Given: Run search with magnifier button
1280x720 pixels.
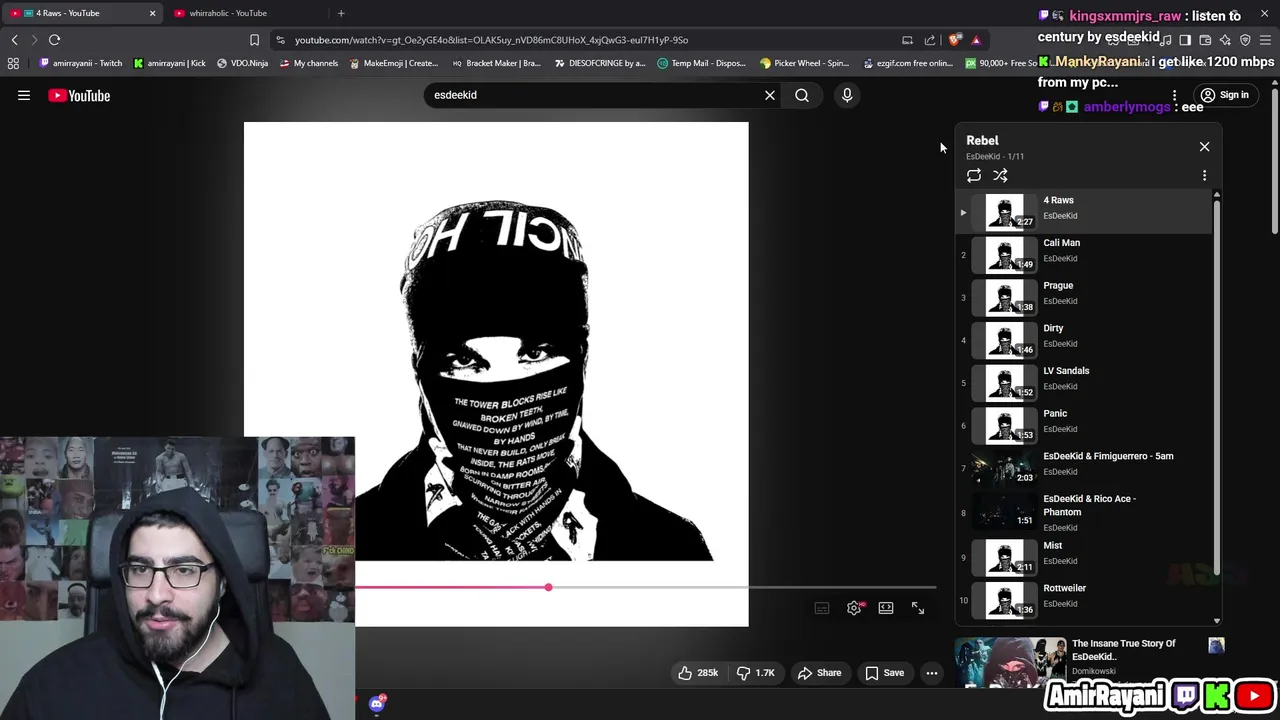Looking at the screenshot, I should coord(802,95).
